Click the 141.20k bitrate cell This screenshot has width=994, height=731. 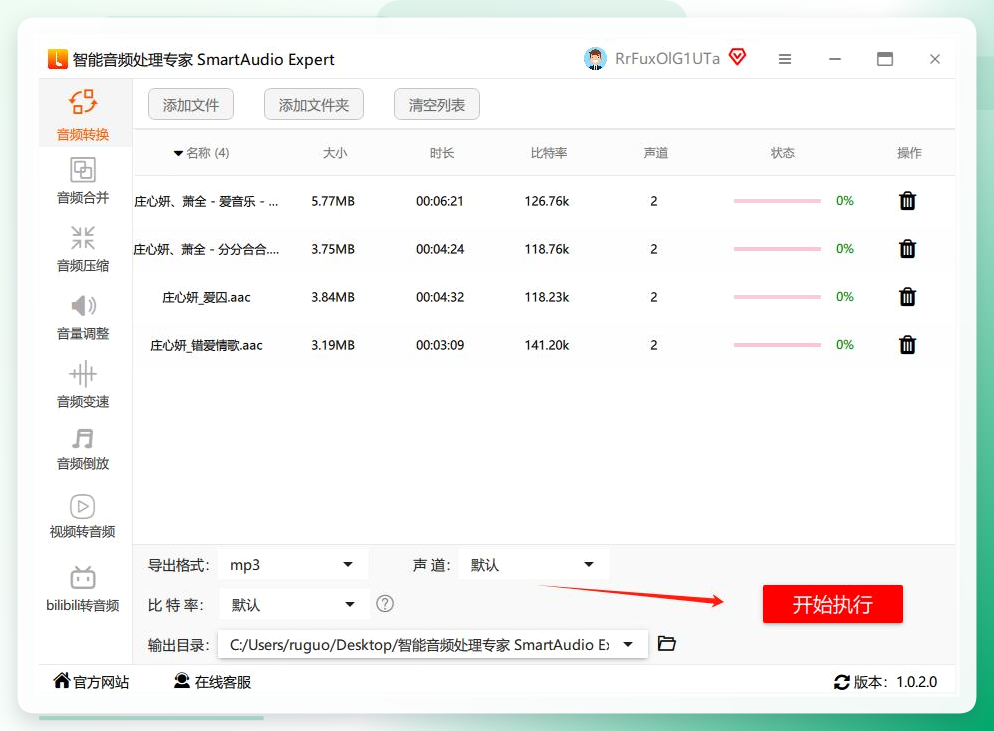click(x=546, y=345)
